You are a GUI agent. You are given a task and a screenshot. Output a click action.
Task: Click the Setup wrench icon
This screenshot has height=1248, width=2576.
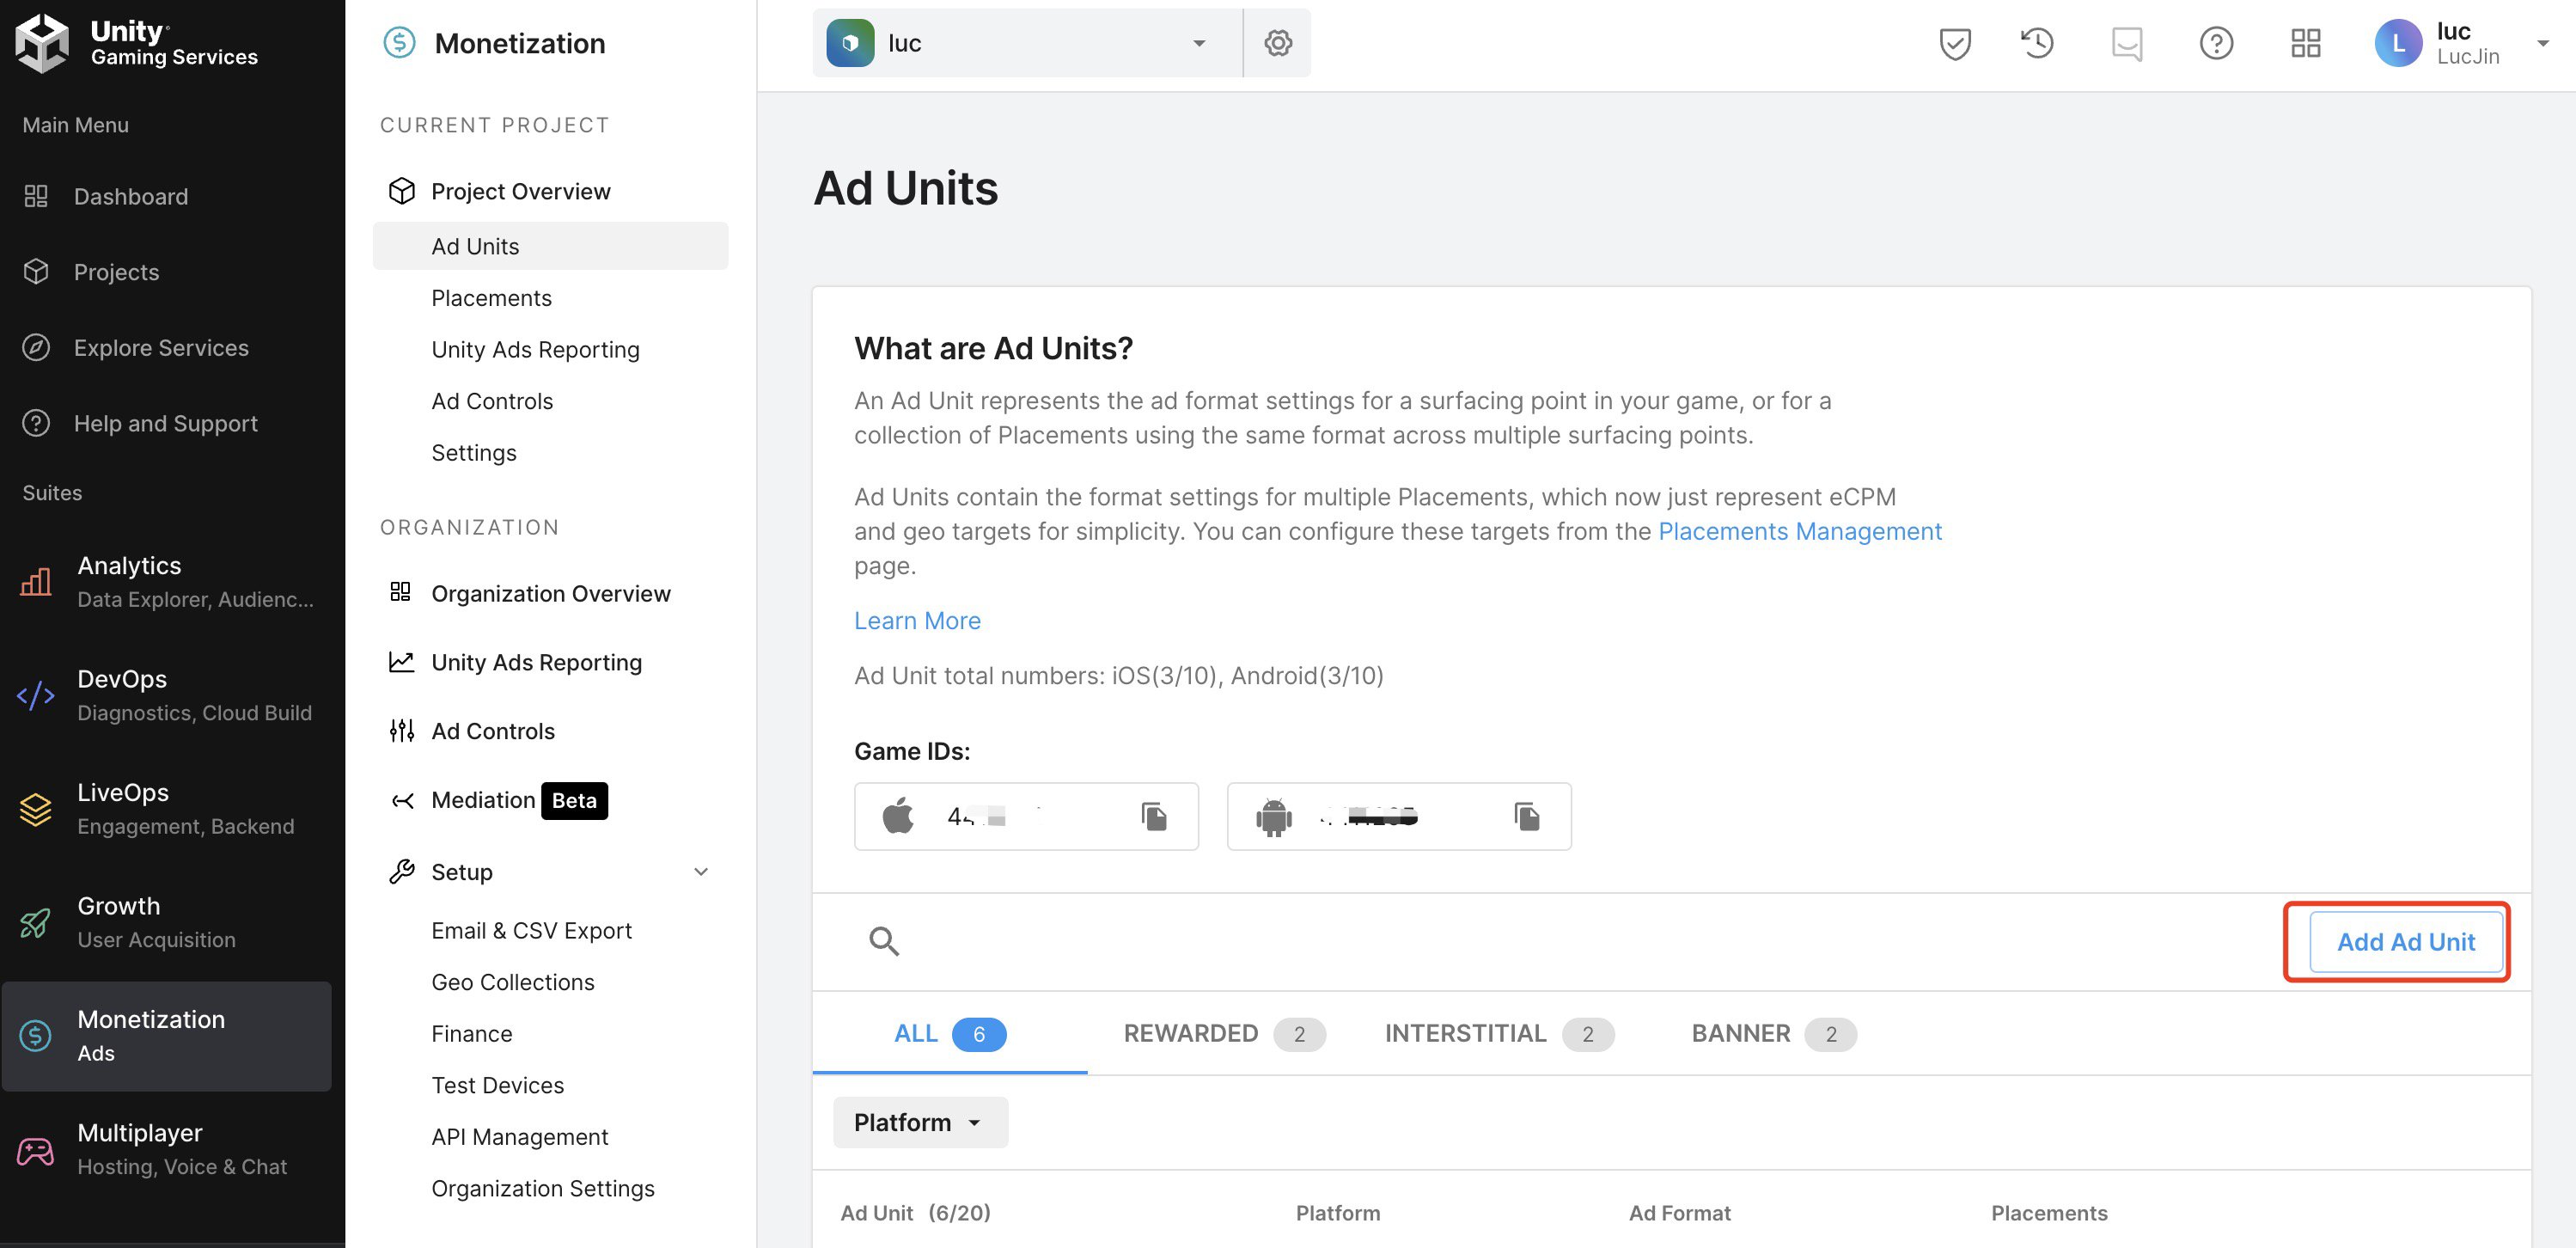click(x=401, y=871)
